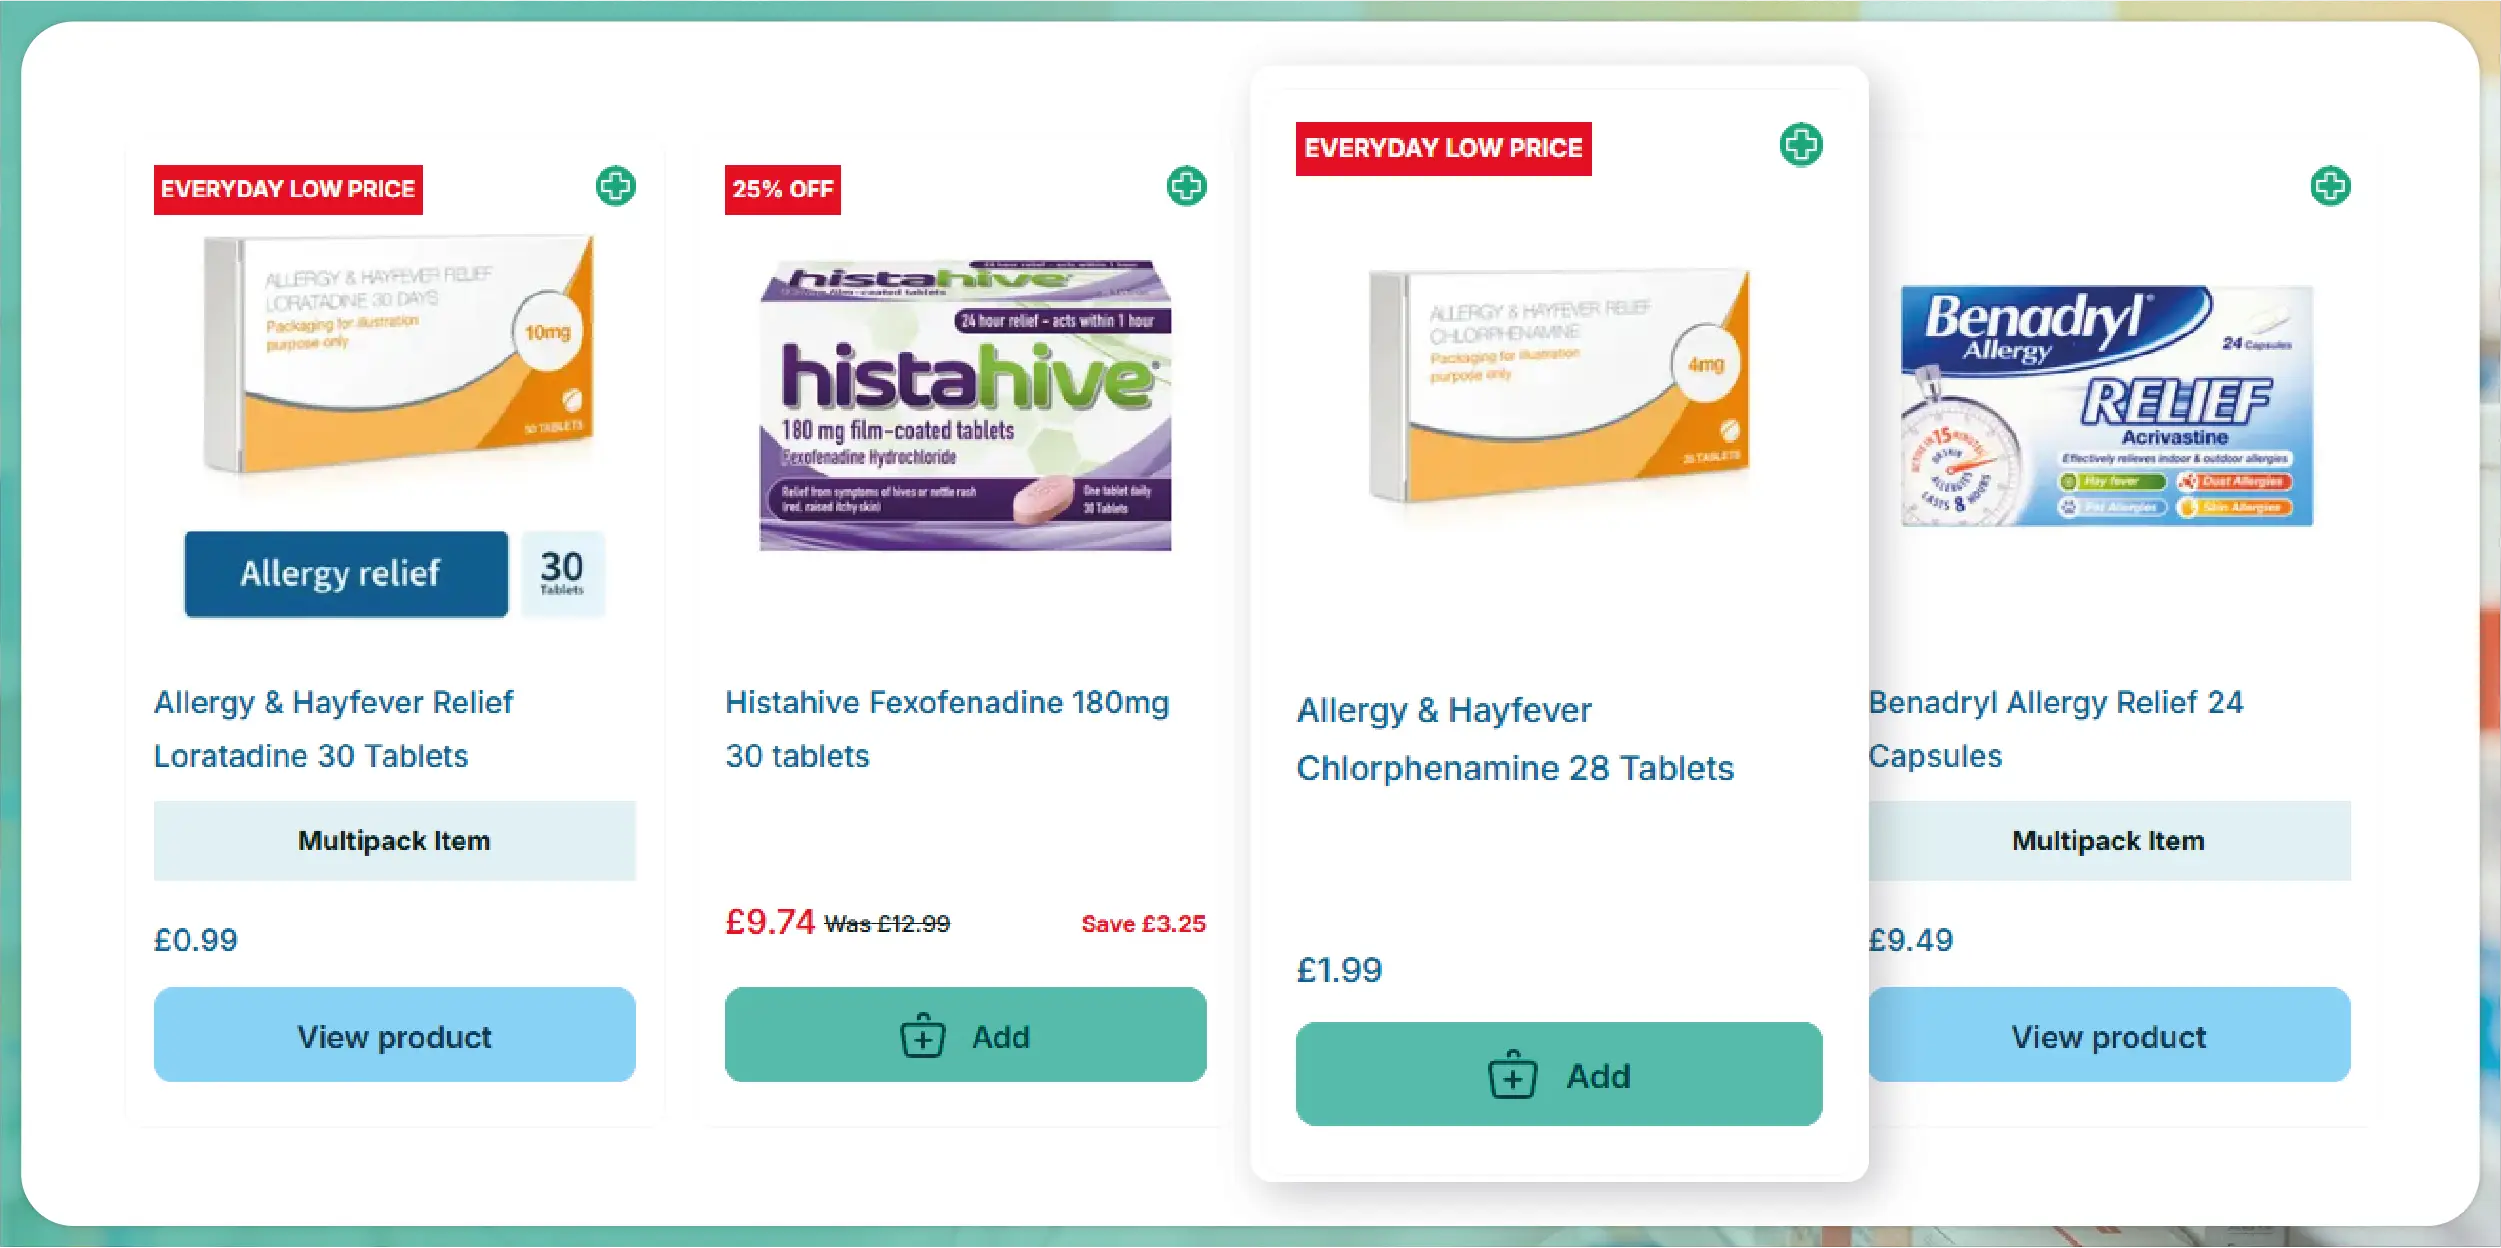This screenshot has width=2501, height=1248.
Task: Click the Benadryl Allergy Relief box image
Action: pyautogui.click(x=2106, y=405)
